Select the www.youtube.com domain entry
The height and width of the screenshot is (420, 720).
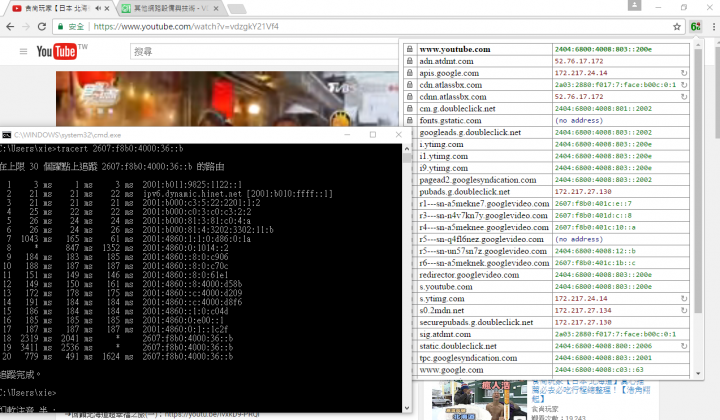point(455,49)
